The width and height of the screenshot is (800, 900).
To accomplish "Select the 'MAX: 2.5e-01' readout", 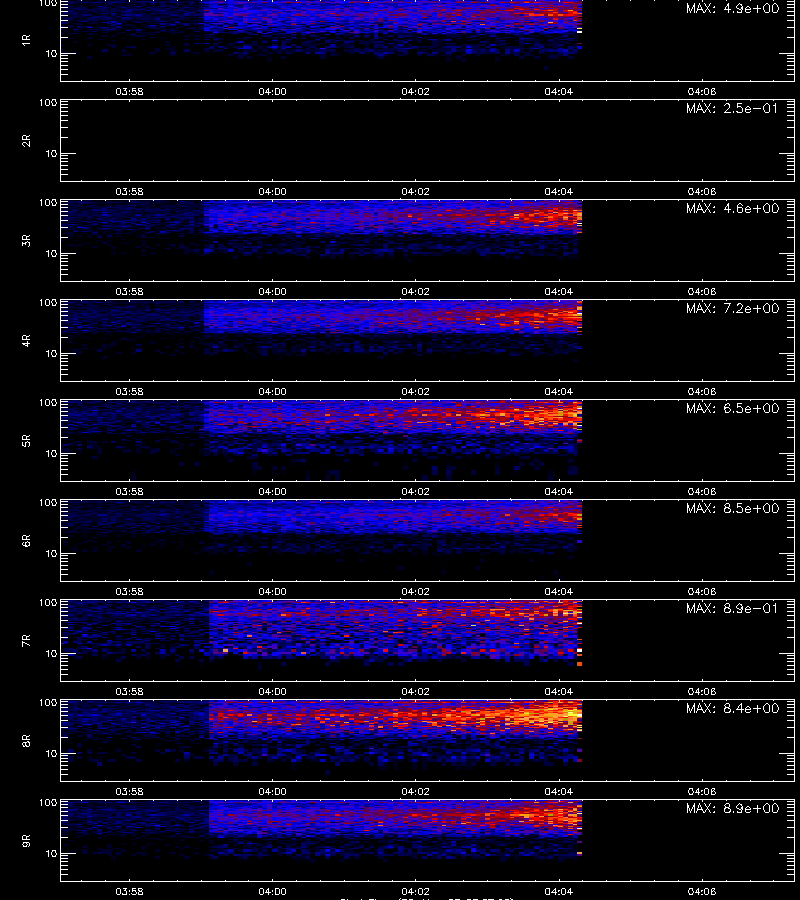I will [x=732, y=108].
